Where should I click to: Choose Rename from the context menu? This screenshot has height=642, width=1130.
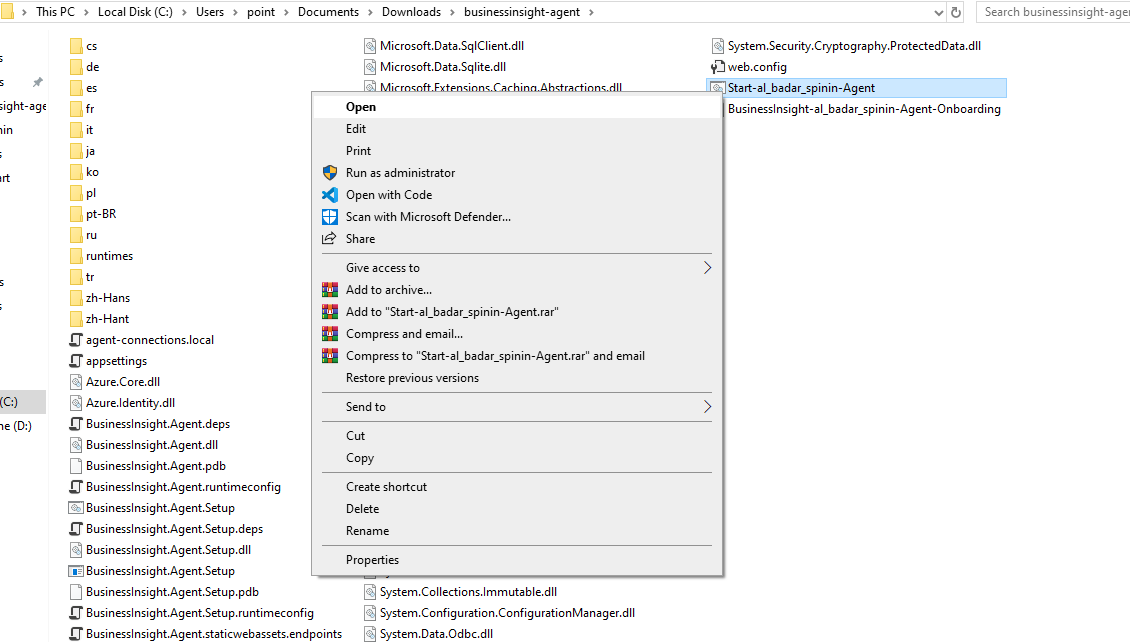point(517,531)
